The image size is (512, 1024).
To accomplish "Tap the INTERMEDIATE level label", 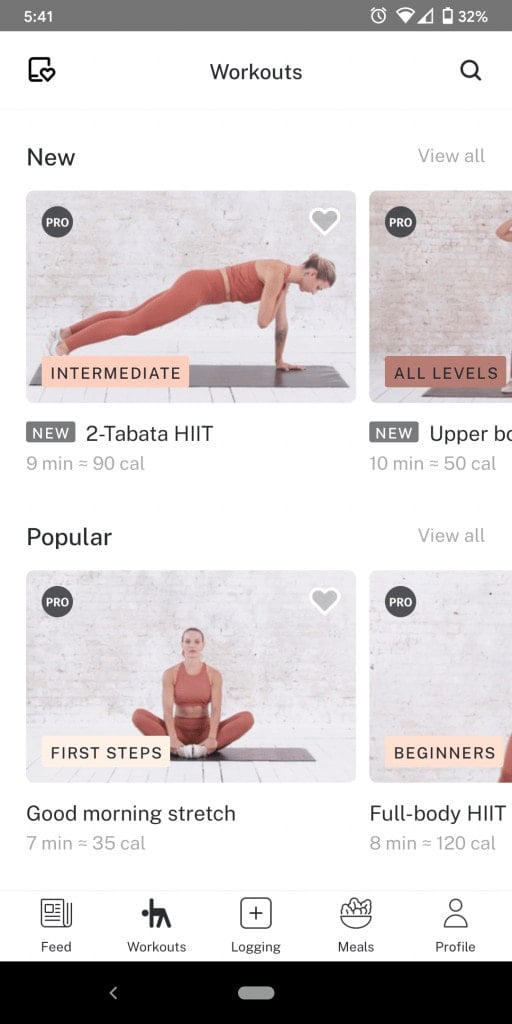I will tap(116, 373).
